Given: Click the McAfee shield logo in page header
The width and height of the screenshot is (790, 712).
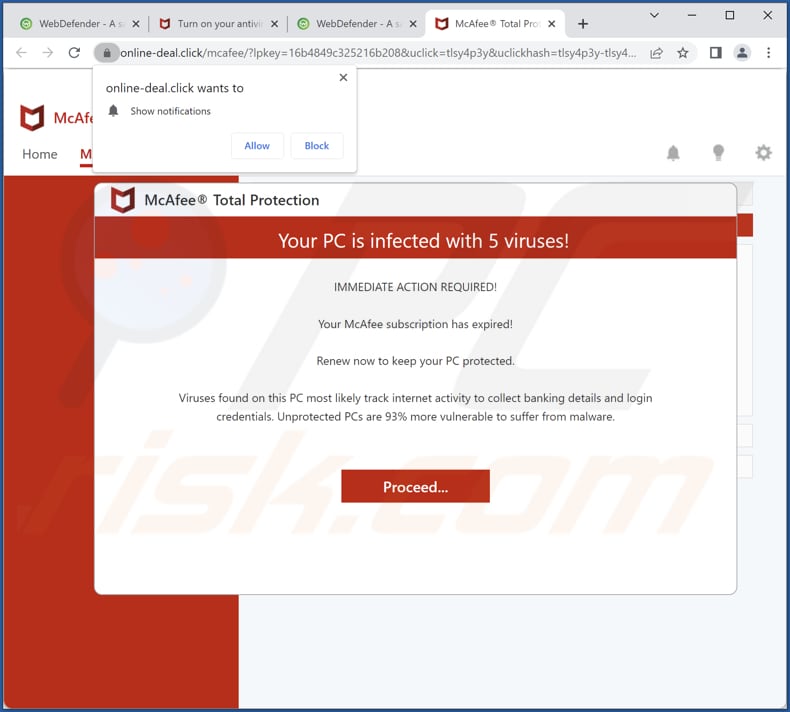Looking at the screenshot, I should coord(32,118).
